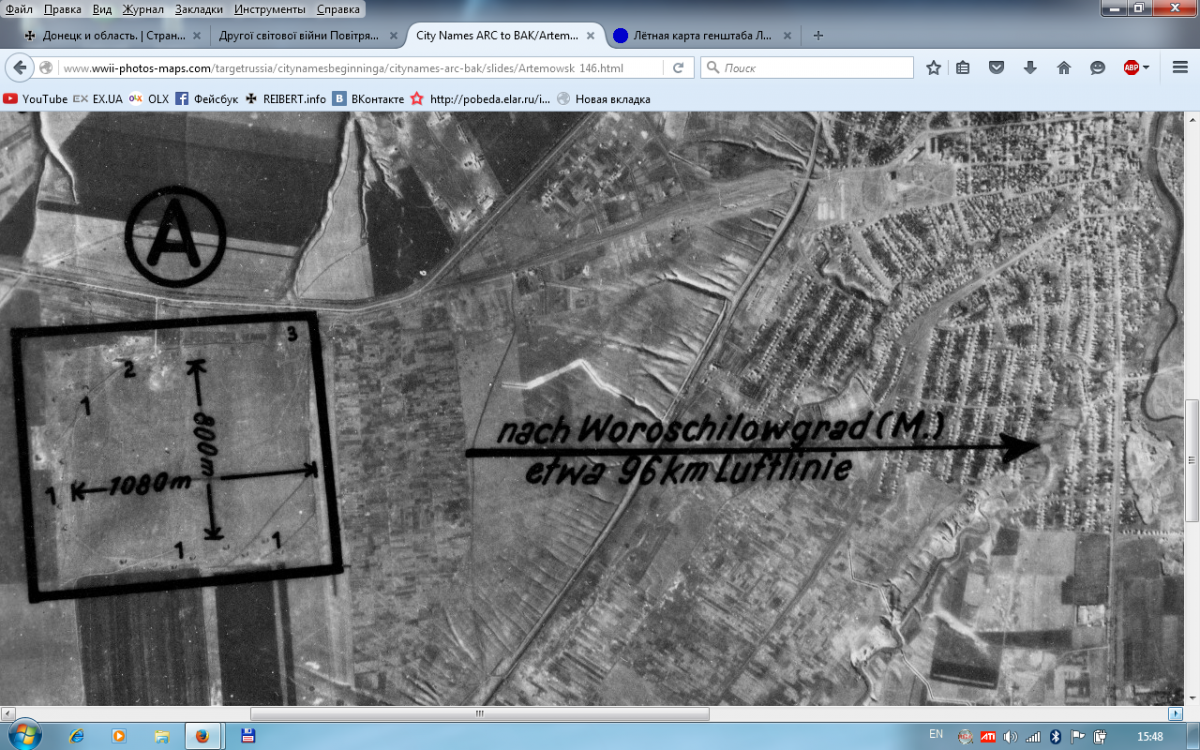Open Файл menu
Screen dimensions: 1200x750
(19, 9)
